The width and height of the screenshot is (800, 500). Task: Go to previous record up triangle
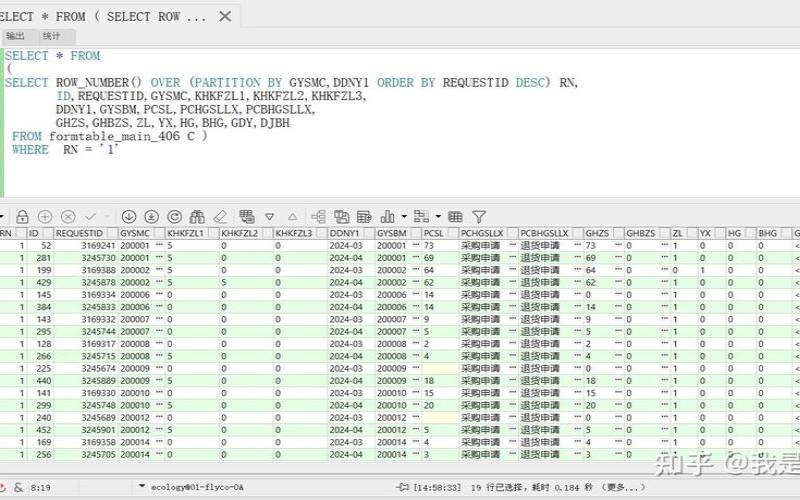pos(292,217)
